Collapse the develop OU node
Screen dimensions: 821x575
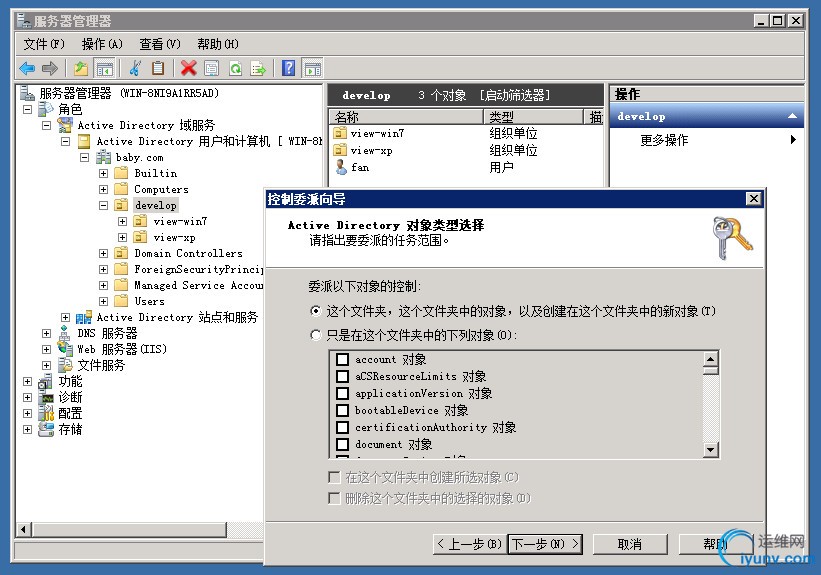104,205
